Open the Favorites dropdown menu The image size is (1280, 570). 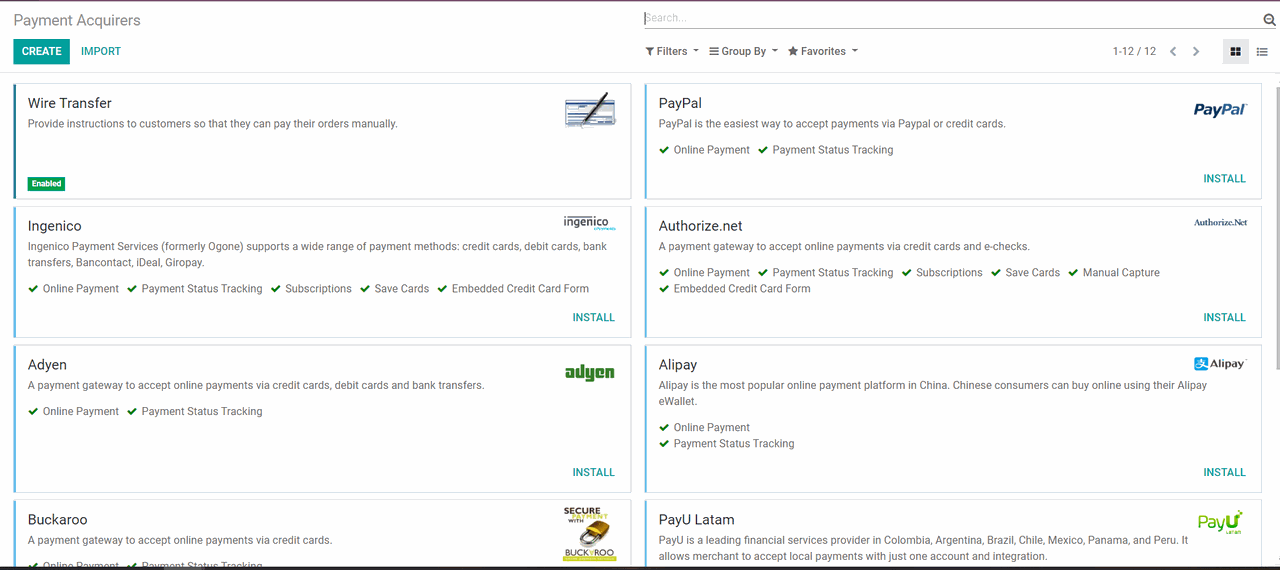pos(822,52)
